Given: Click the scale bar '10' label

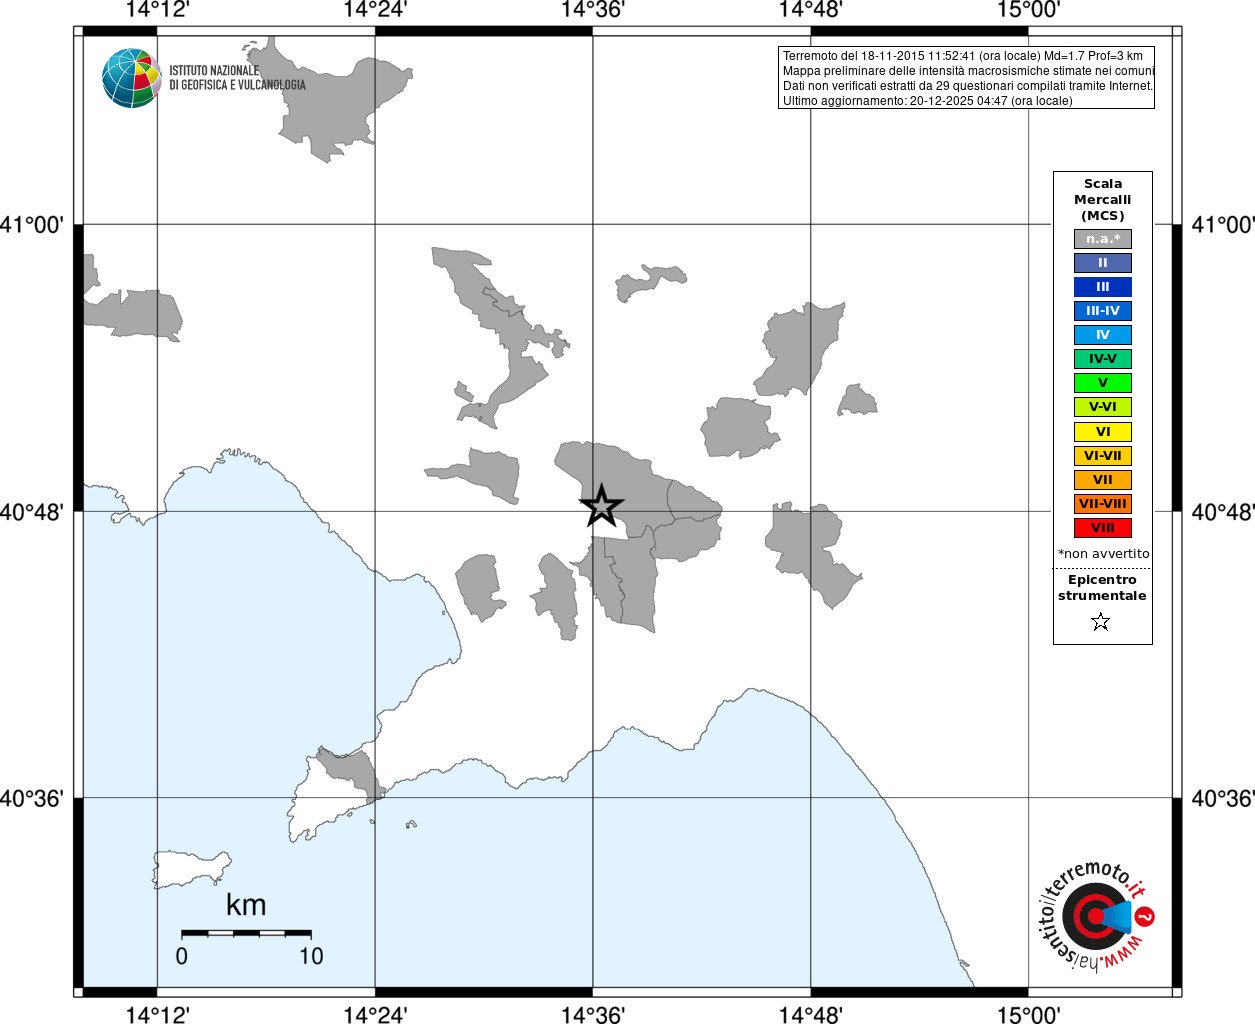Looking at the screenshot, I should tap(311, 956).
